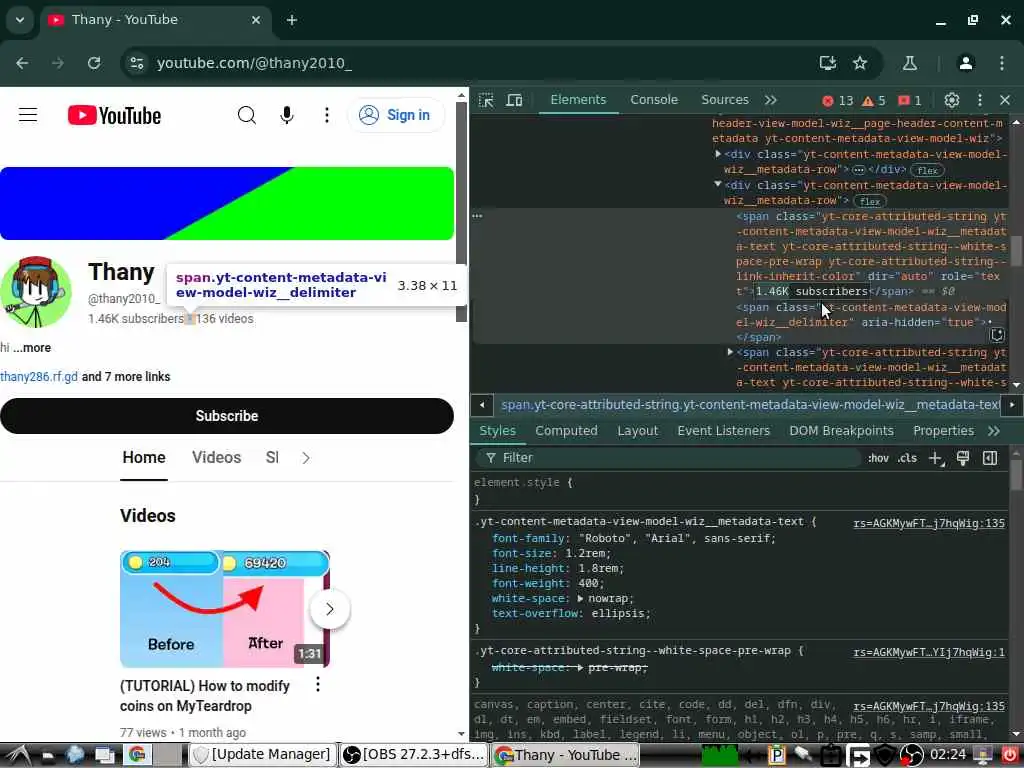The width and height of the screenshot is (1024, 768).
Task: Switch to the Sources panel tab
Action: tap(724, 99)
